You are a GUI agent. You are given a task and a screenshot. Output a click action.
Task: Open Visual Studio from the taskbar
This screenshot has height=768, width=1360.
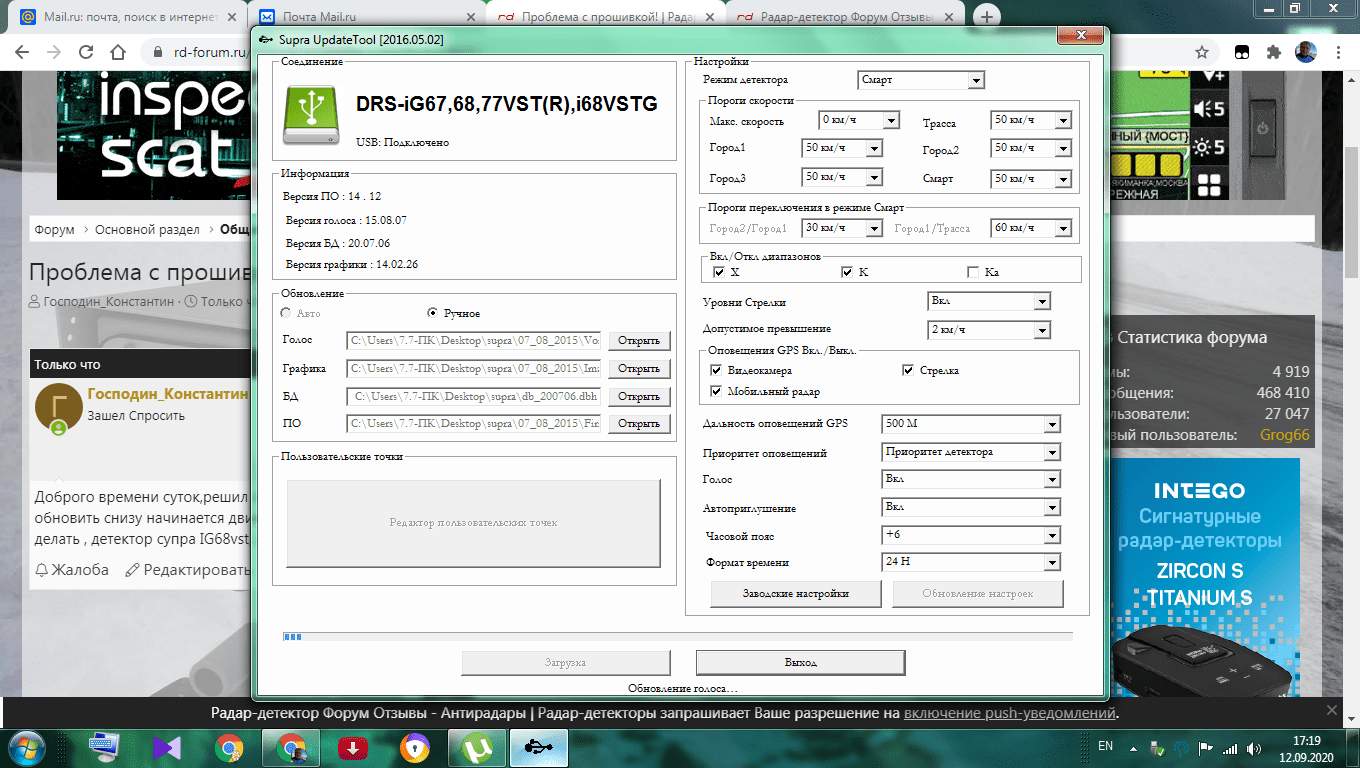tap(167, 747)
